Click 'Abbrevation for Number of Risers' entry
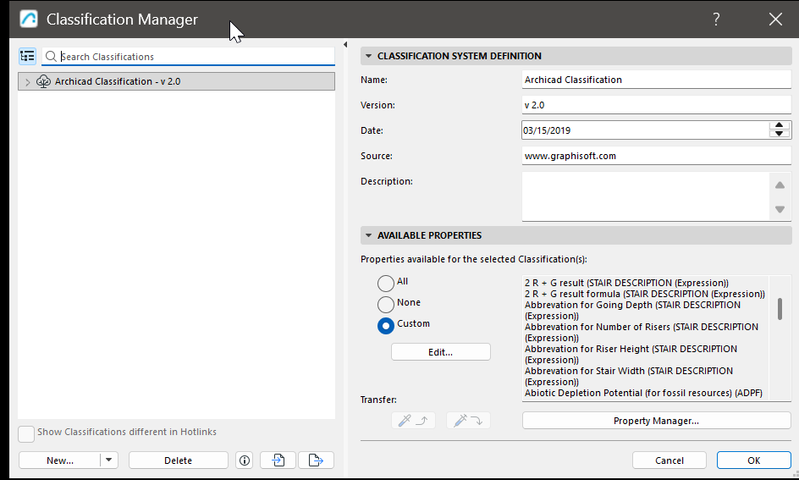The image size is (799, 480). point(642,332)
